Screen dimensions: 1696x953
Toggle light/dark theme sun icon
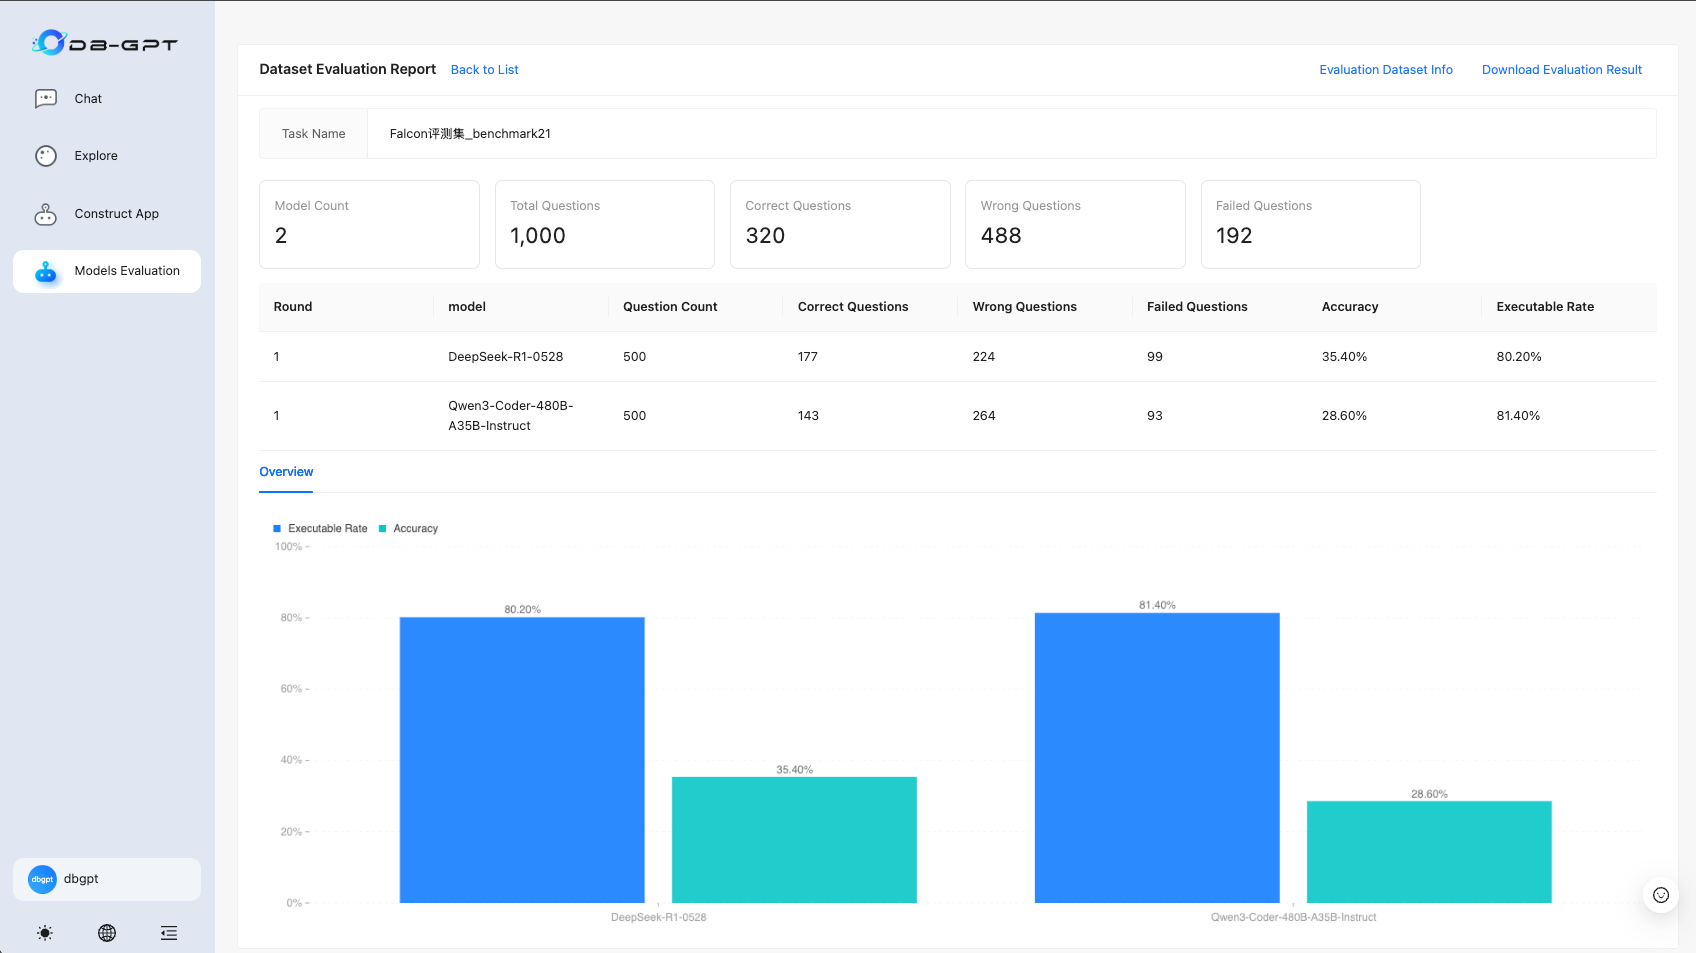tap(45, 933)
